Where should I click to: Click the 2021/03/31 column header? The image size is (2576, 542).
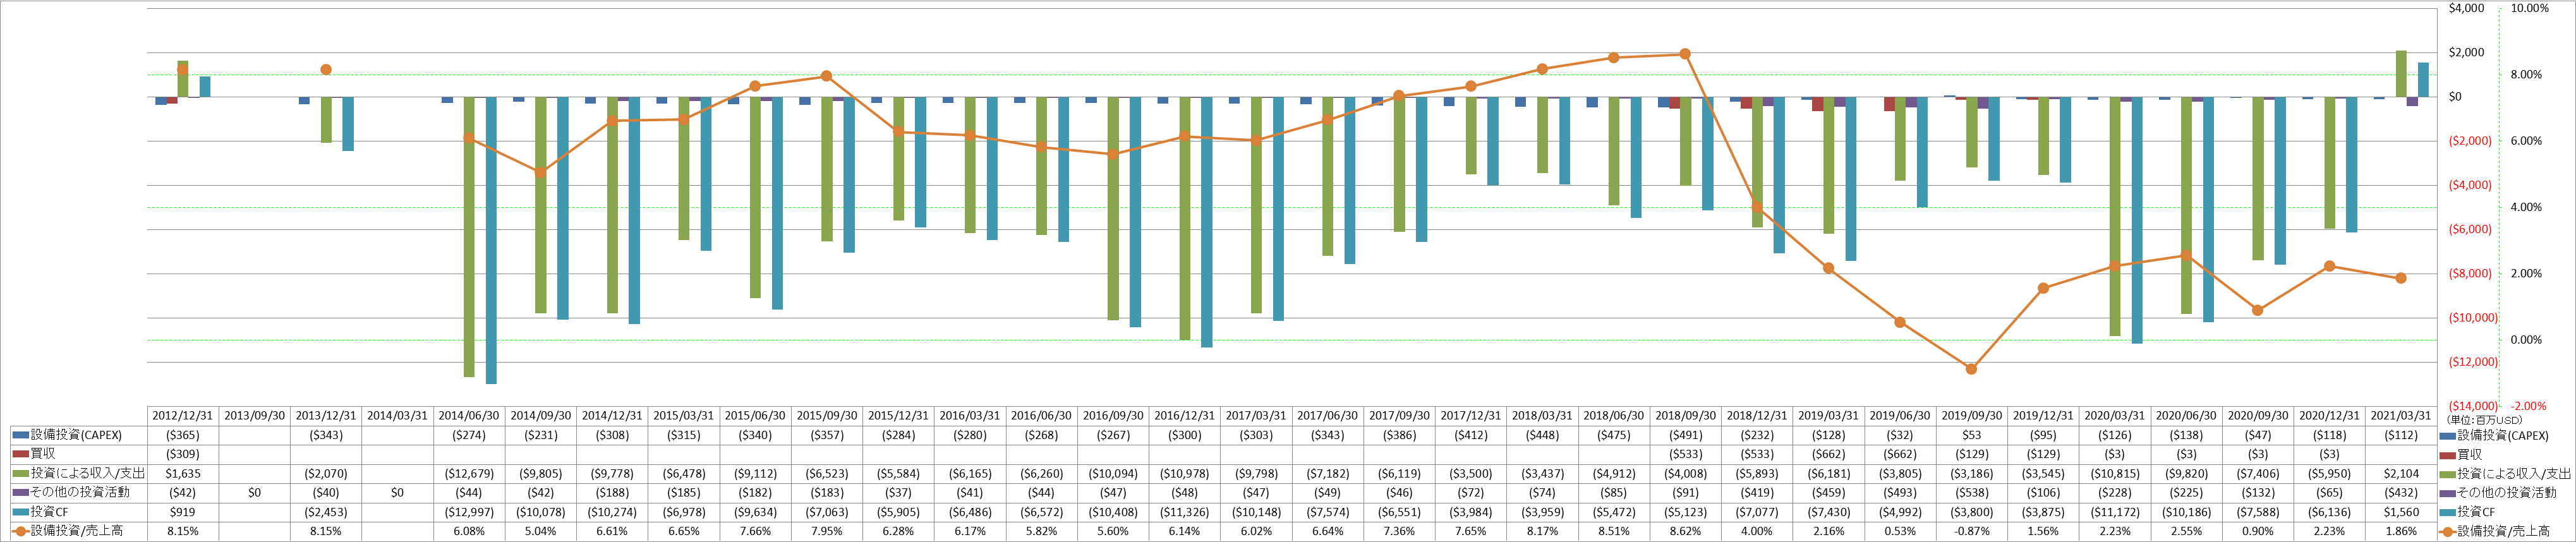click(x=2400, y=416)
